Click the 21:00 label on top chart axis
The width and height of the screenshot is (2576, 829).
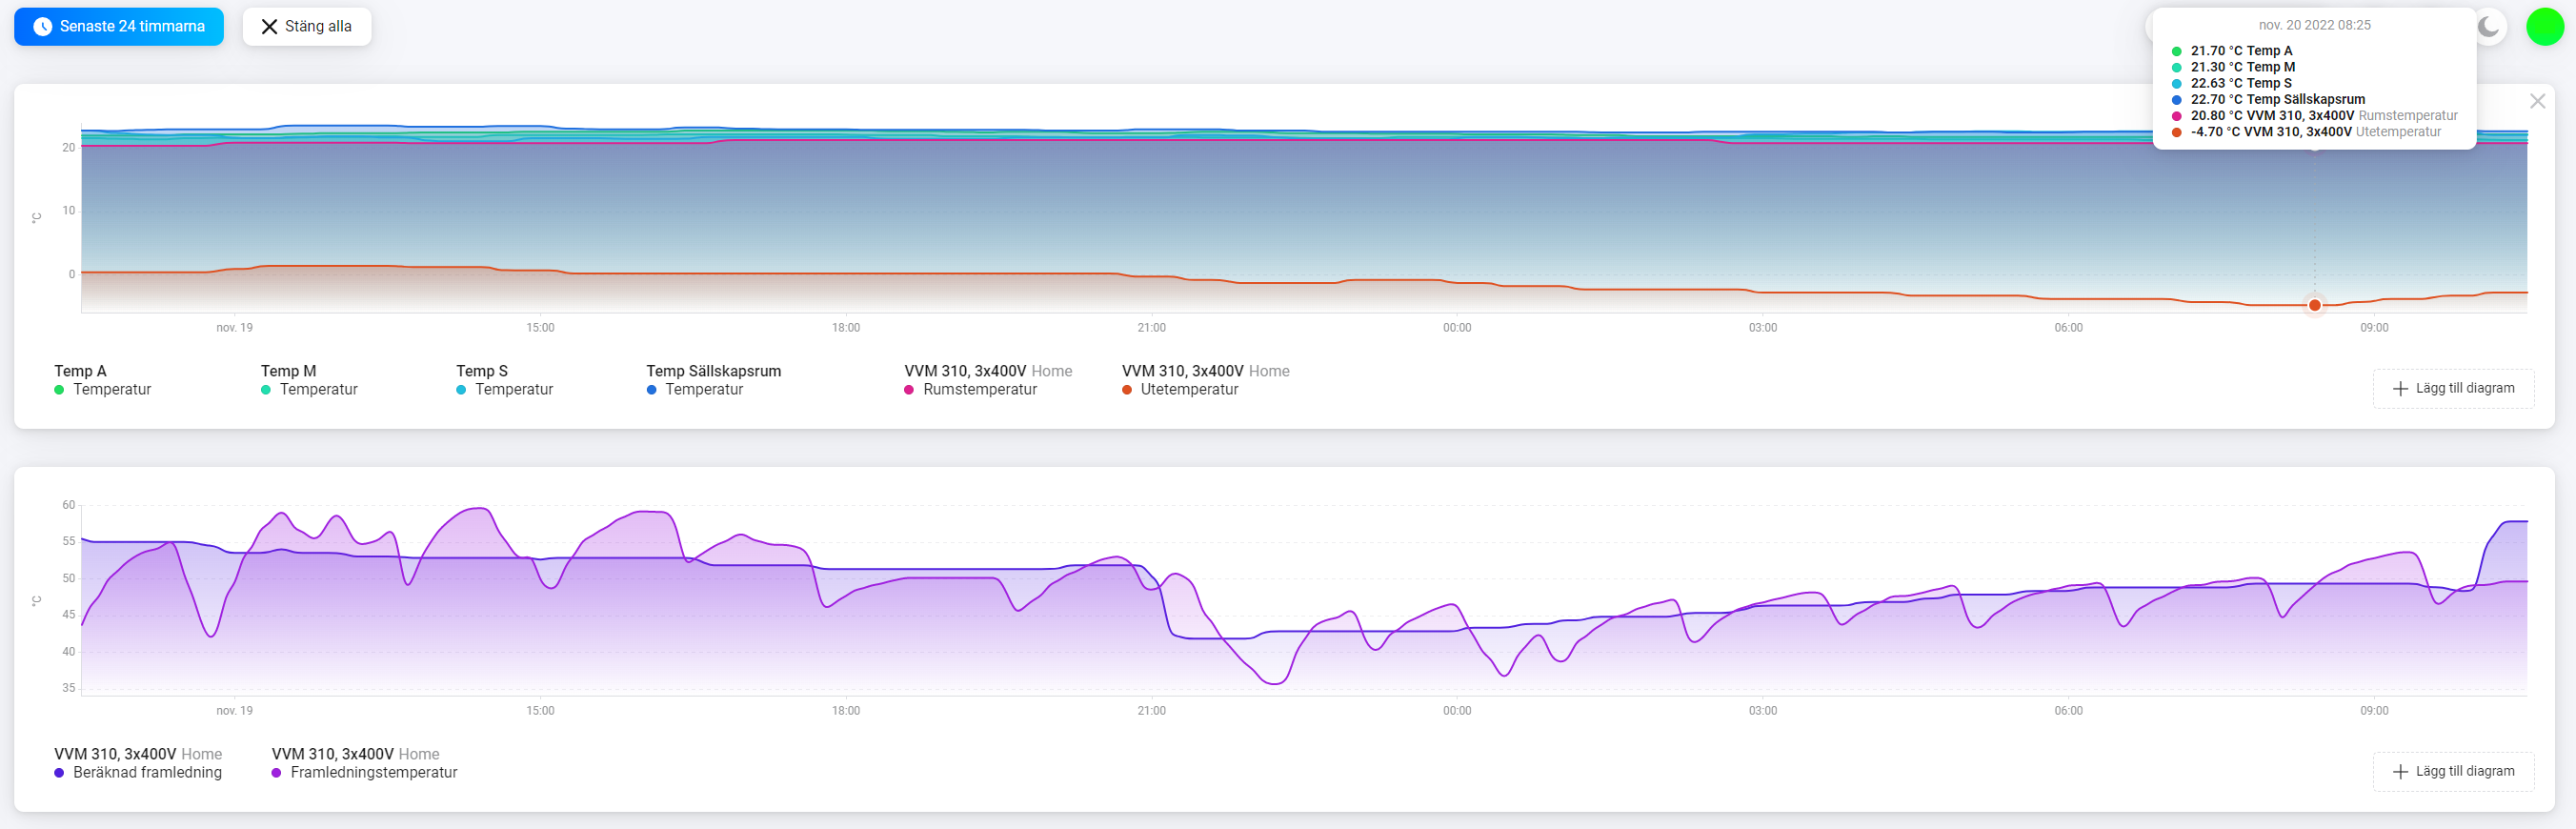[x=1151, y=328]
